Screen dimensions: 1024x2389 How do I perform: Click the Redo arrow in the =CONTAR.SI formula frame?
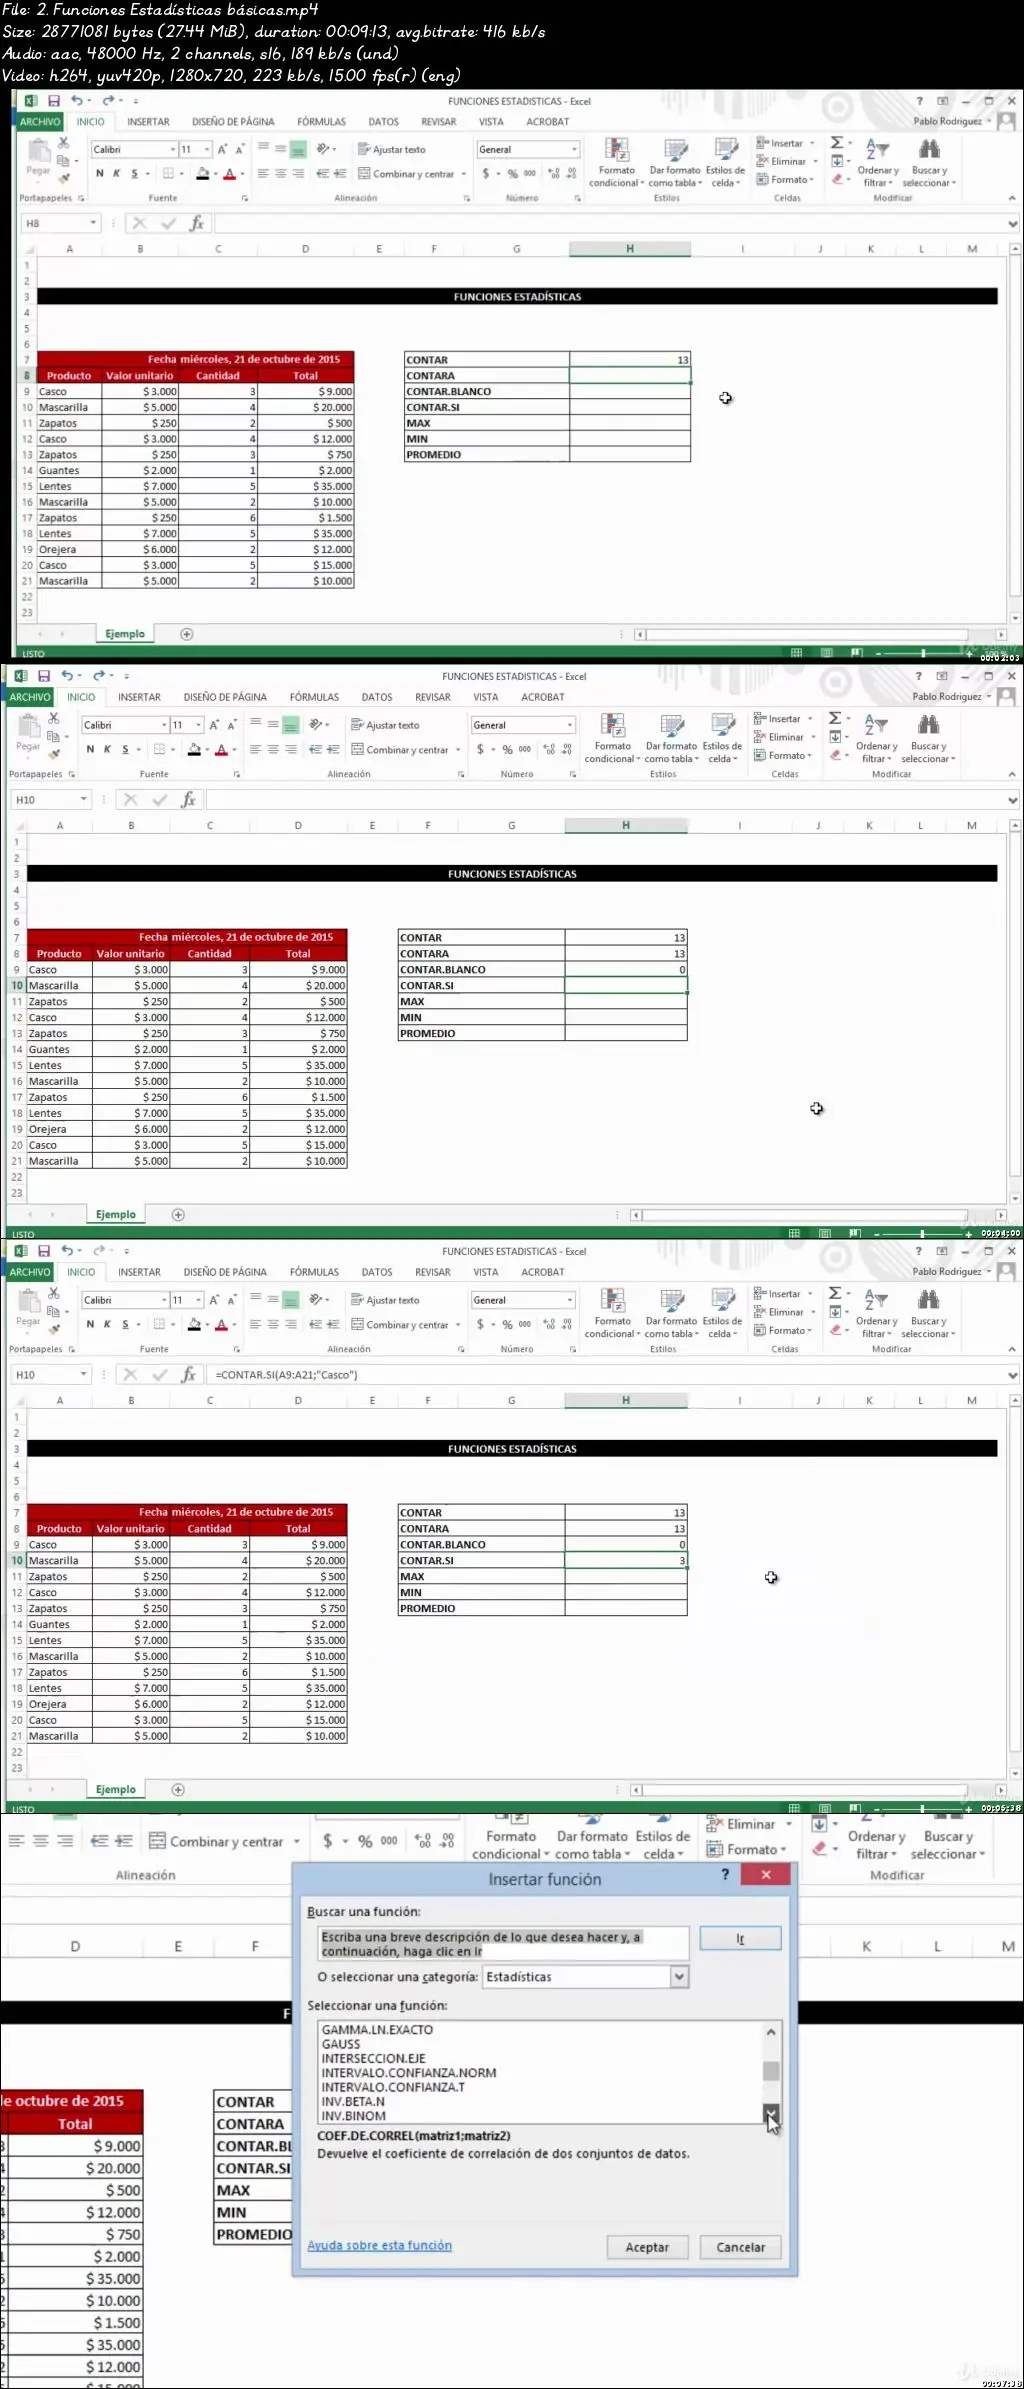click(x=99, y=1251)
